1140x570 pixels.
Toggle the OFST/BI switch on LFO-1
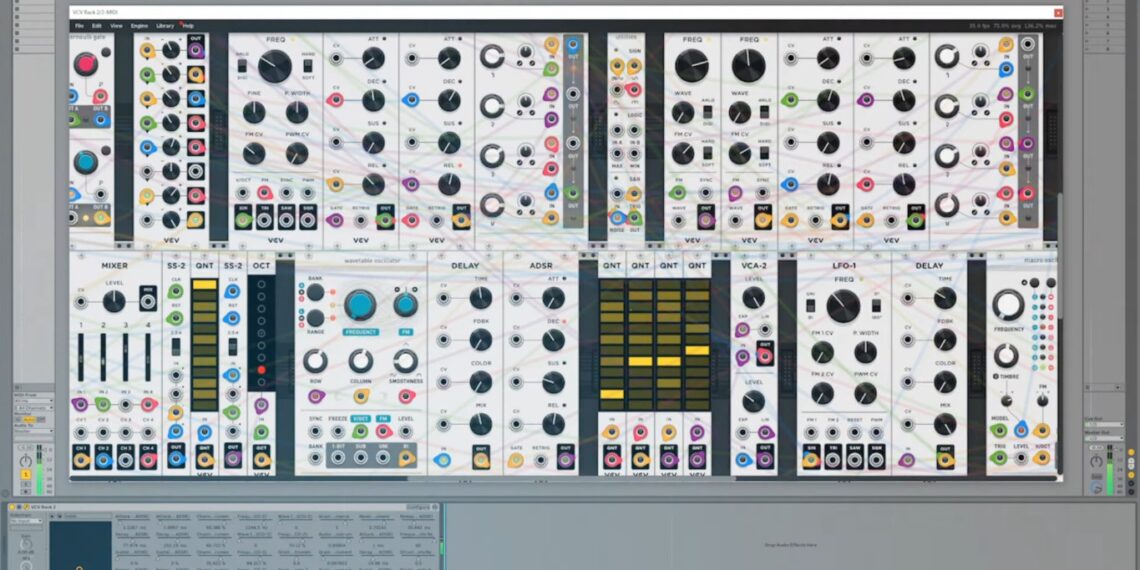click(812, 305)
